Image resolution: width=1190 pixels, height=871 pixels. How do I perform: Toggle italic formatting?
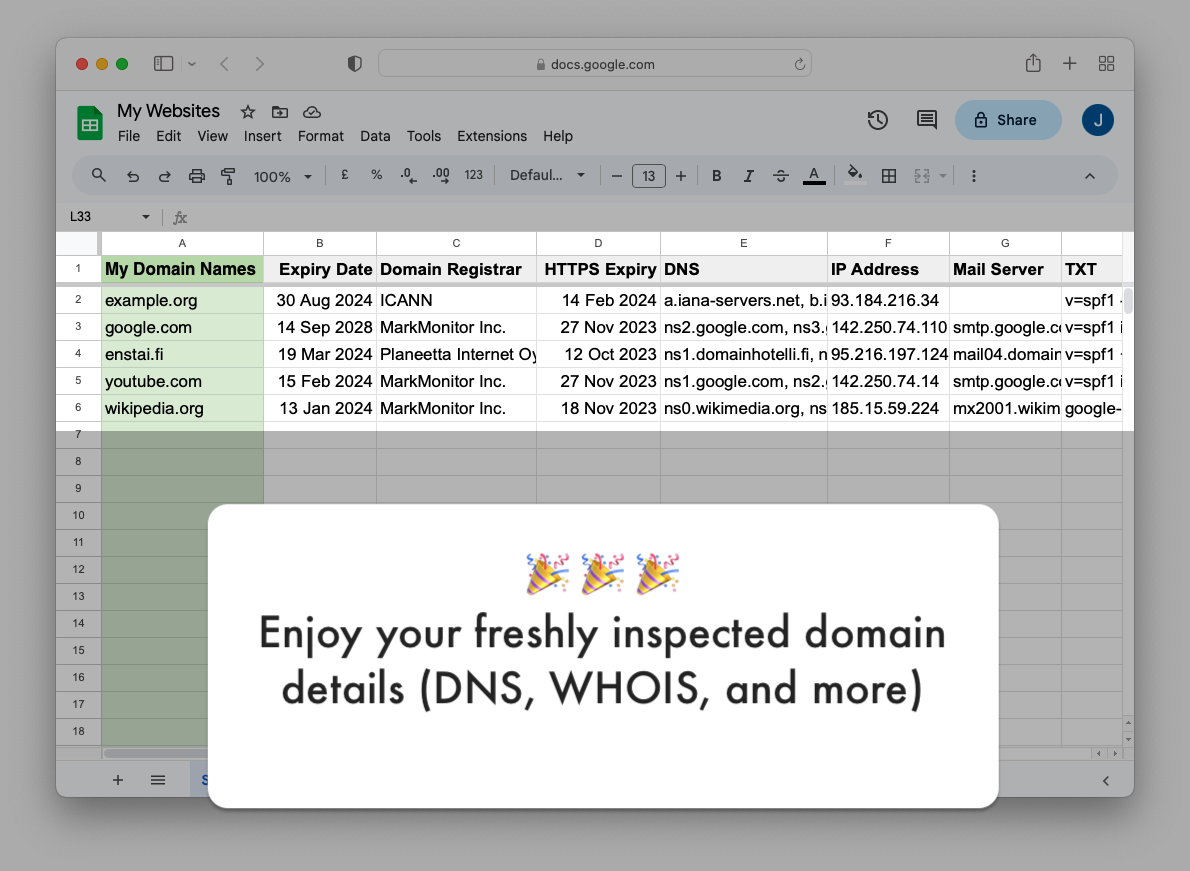click(748, 176)
